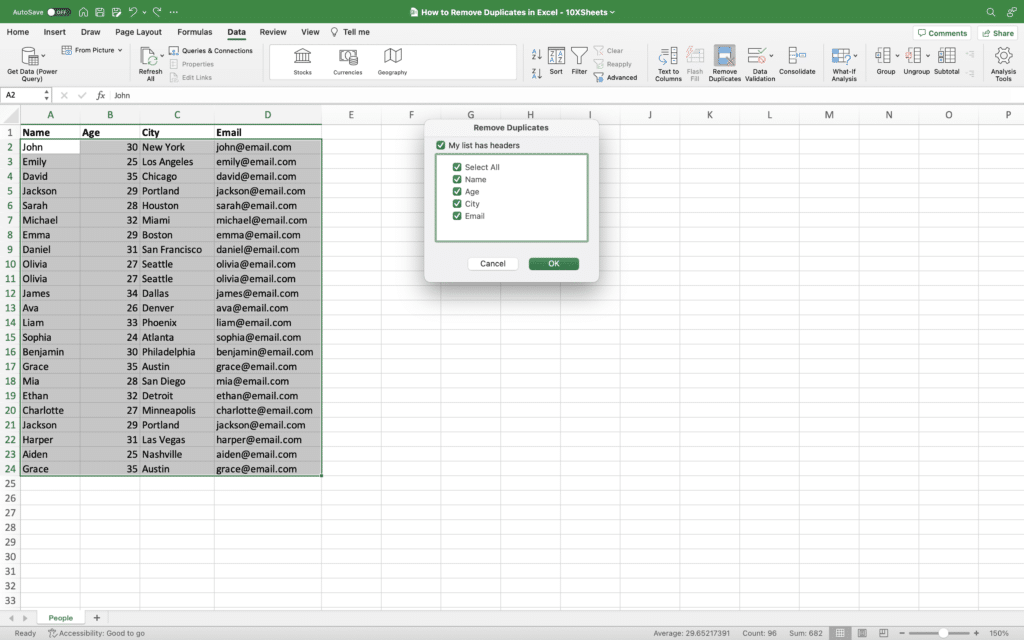The height and width of the screenshot is (640, 1024).
Task: Open the Review tab
Action: [273, 31]
